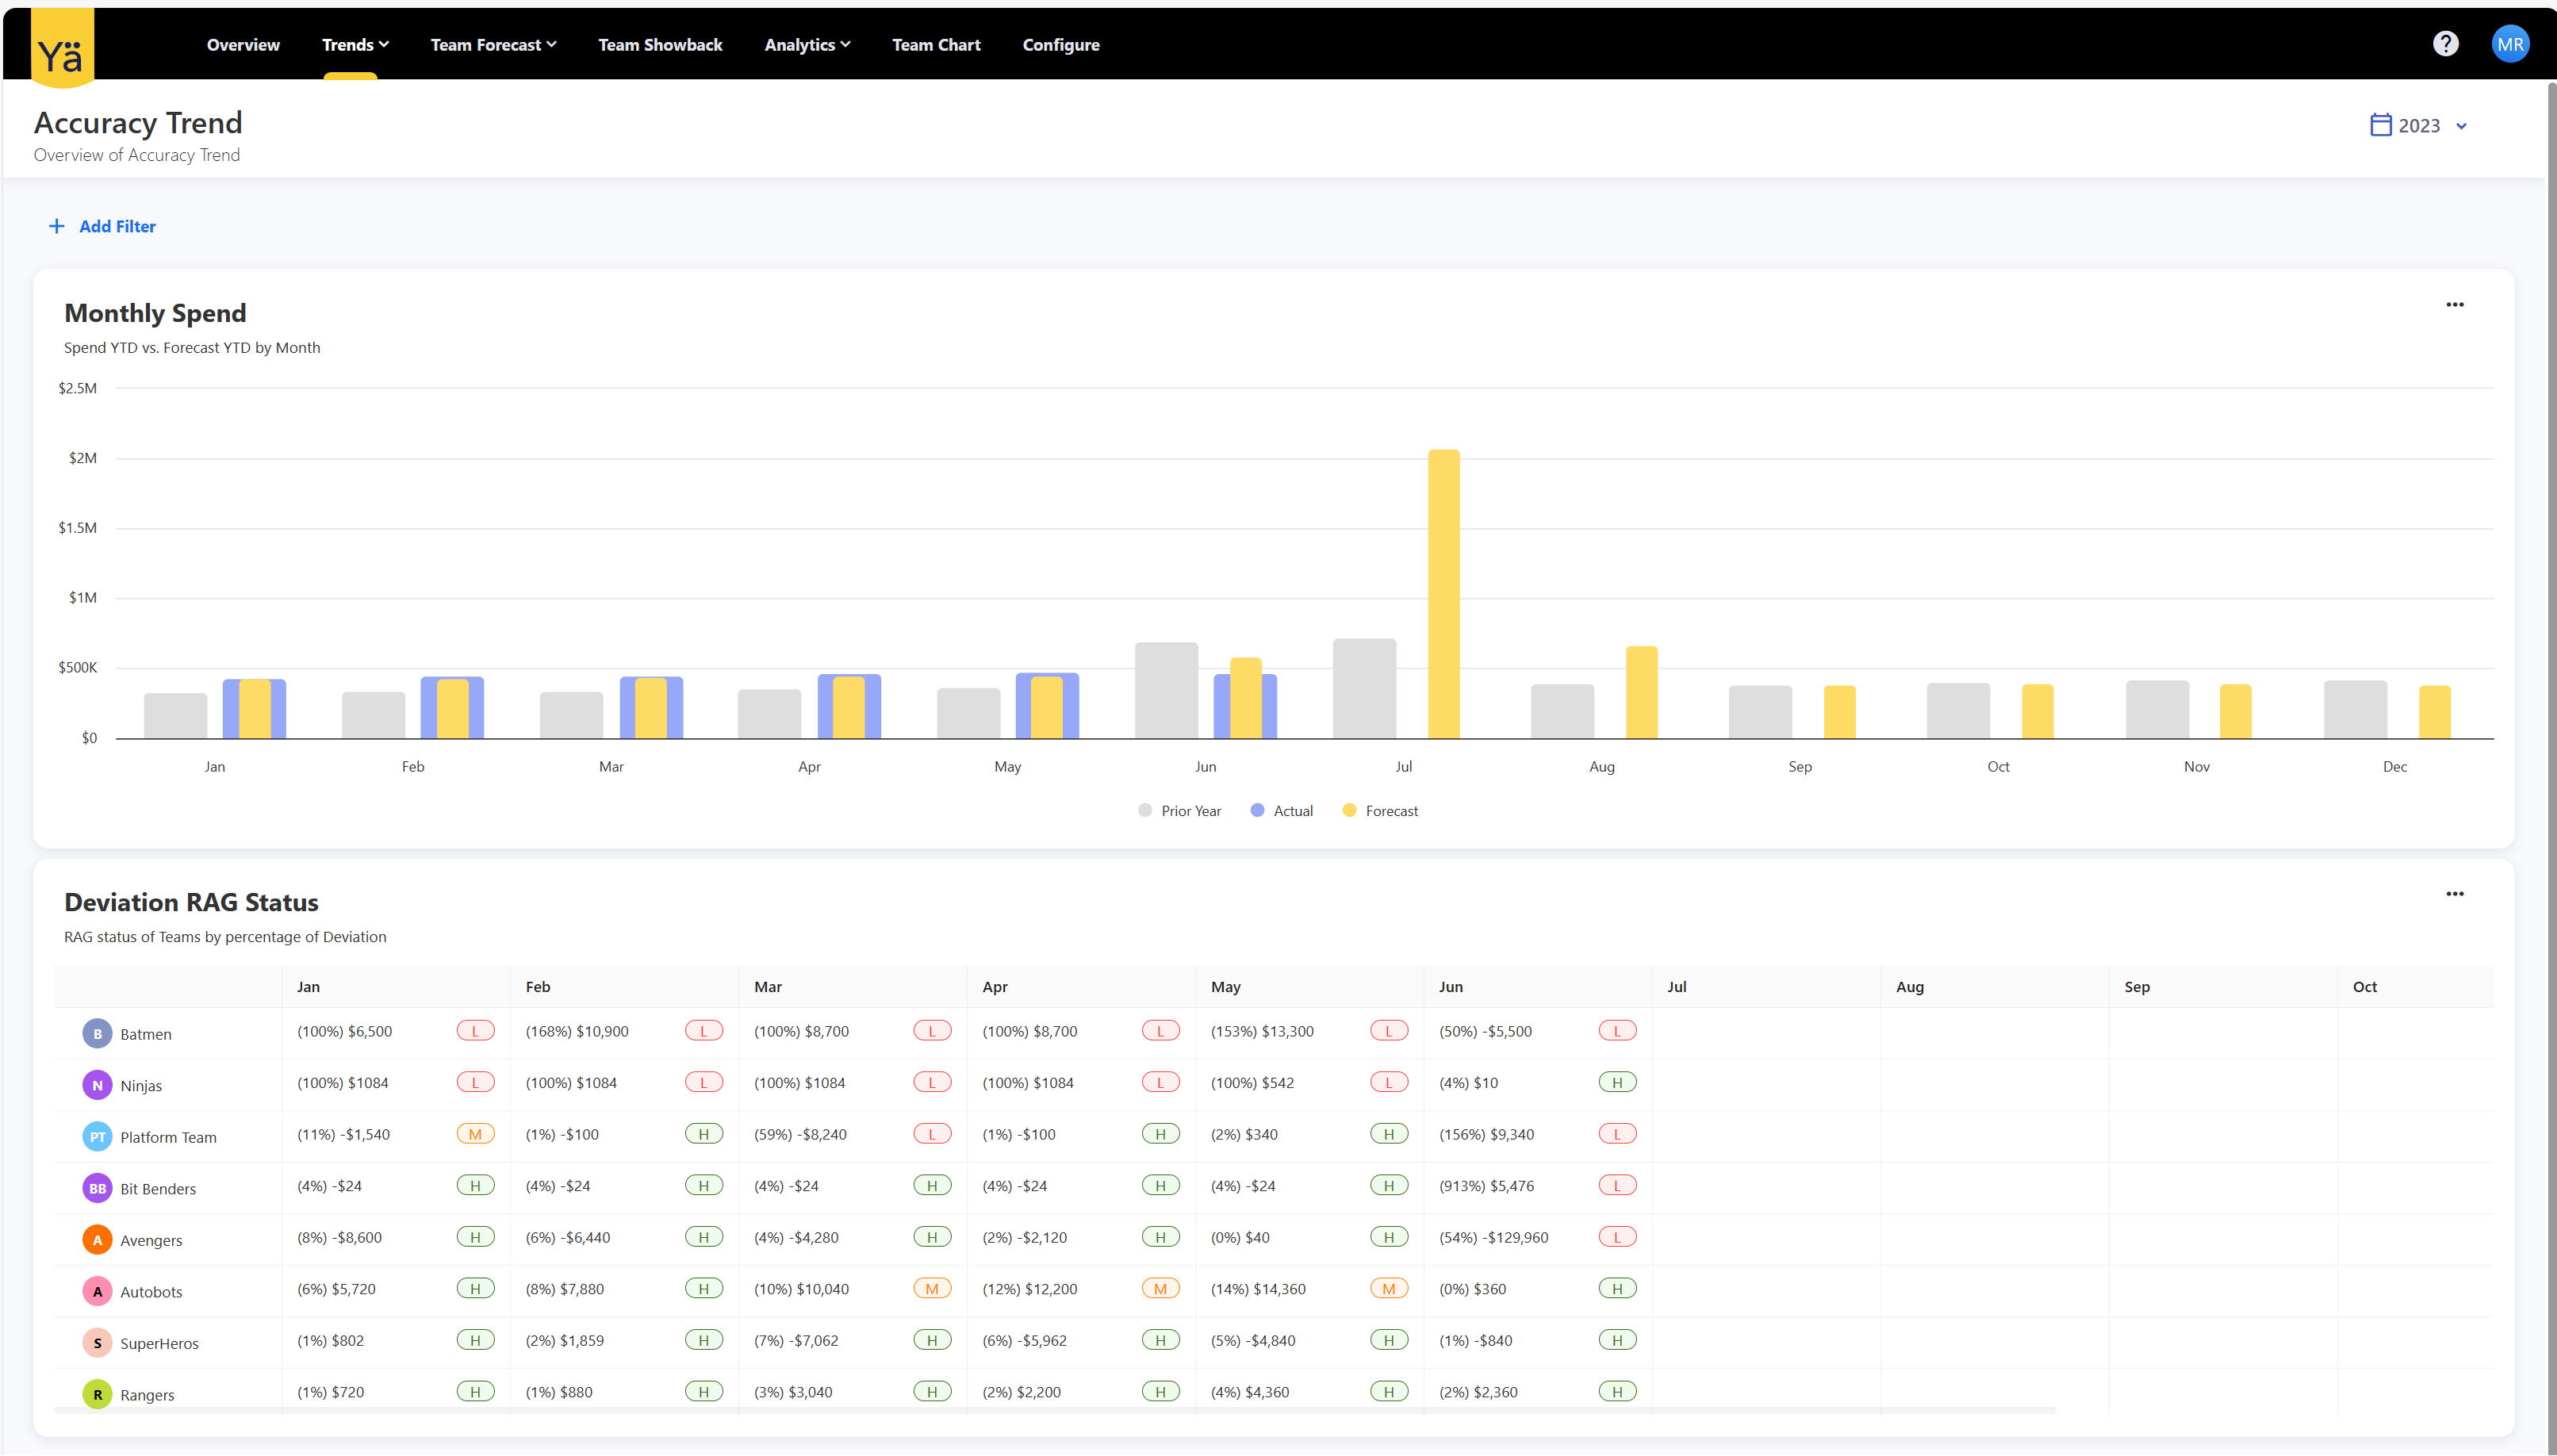Expand the Trends dropdown menu

(x=355, y=45)
